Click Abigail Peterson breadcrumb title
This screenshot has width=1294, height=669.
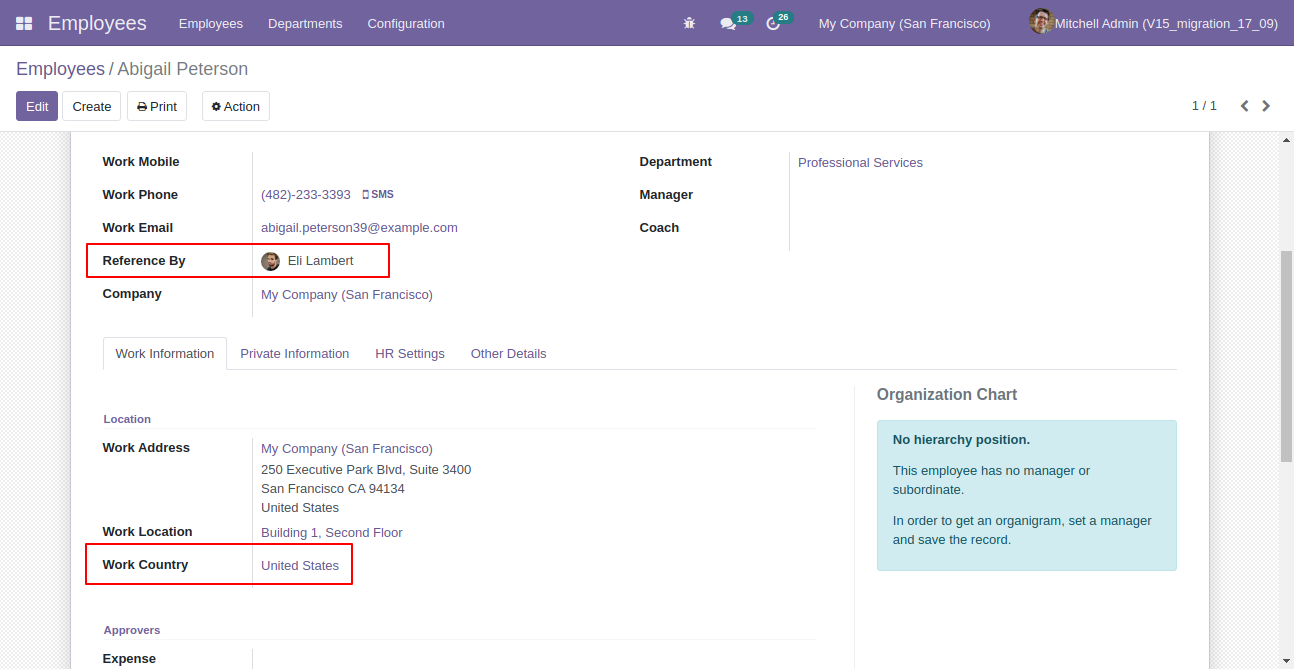point(183,69)
